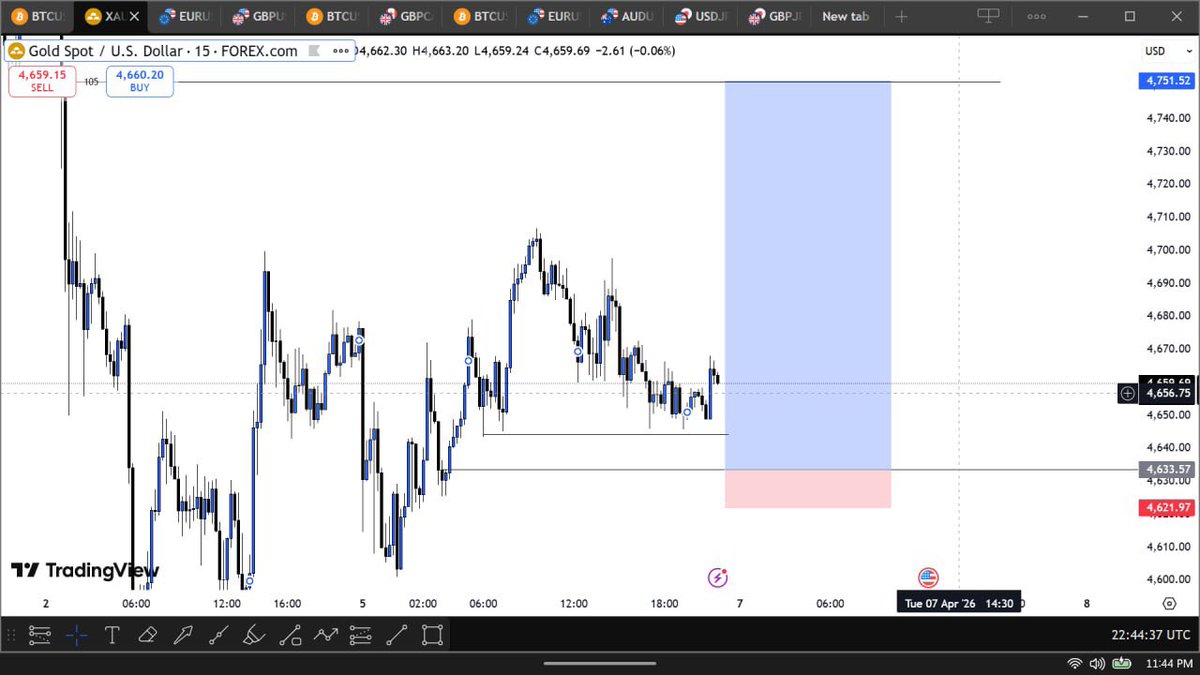
Task: Switch to the New tab page
Action: coord(846,16)
